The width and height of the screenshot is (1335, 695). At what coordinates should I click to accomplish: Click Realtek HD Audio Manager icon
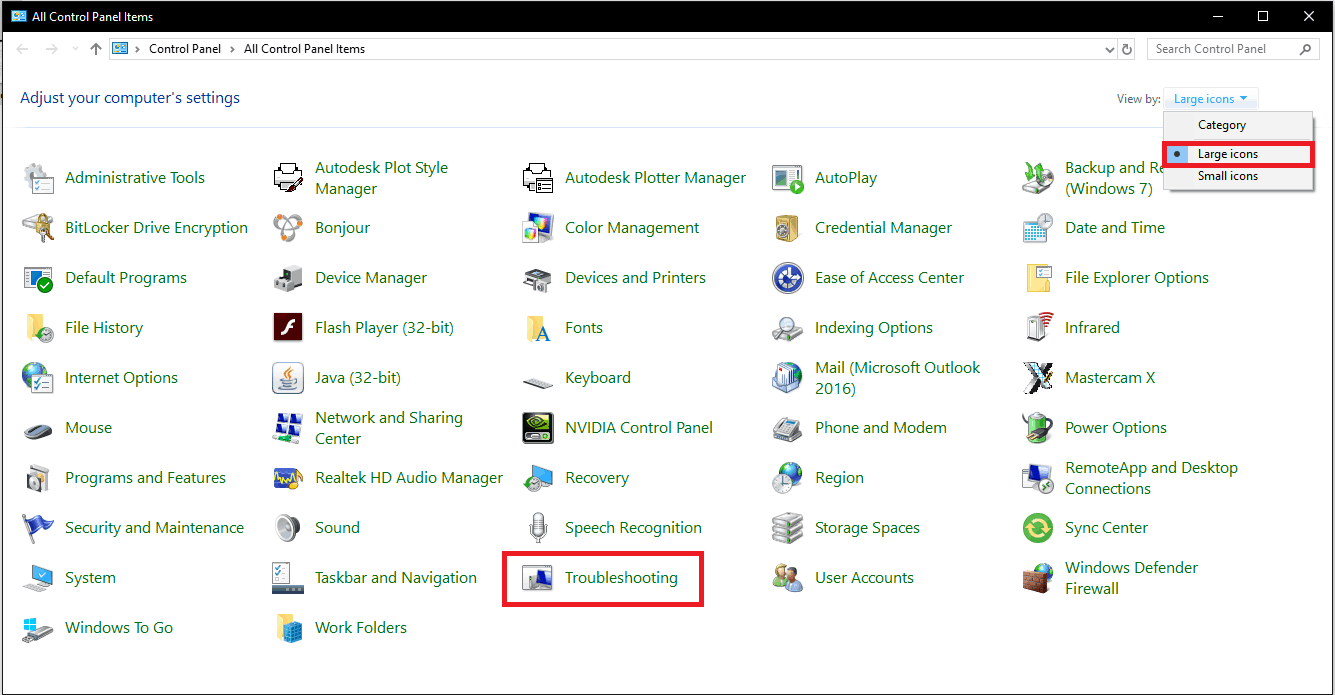point(288,478)
